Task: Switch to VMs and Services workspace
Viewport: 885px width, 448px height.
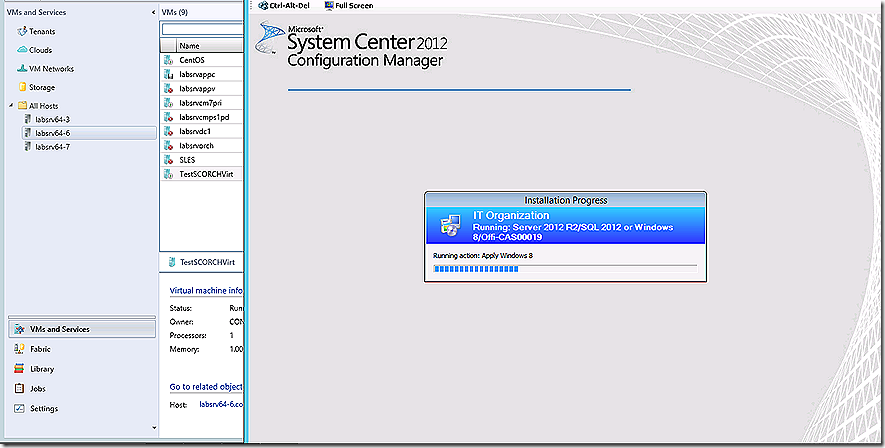Action: pos(82,329)
